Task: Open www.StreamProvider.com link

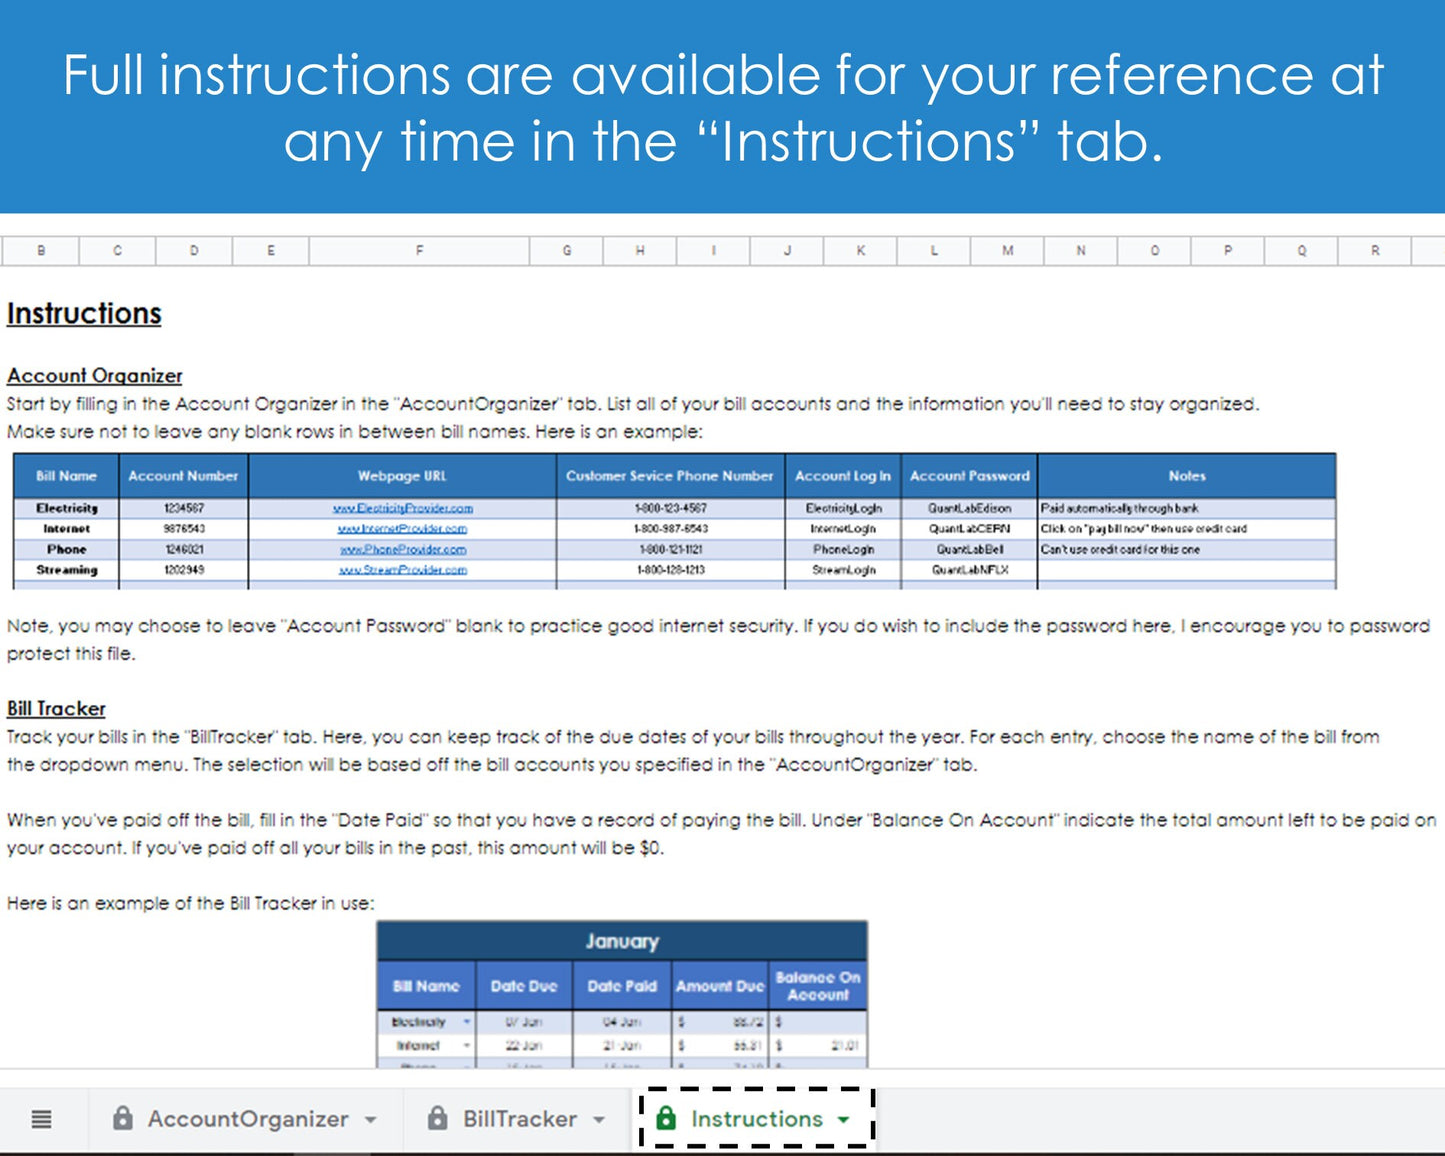Action: pyautogui.click(x=404, y=570)
